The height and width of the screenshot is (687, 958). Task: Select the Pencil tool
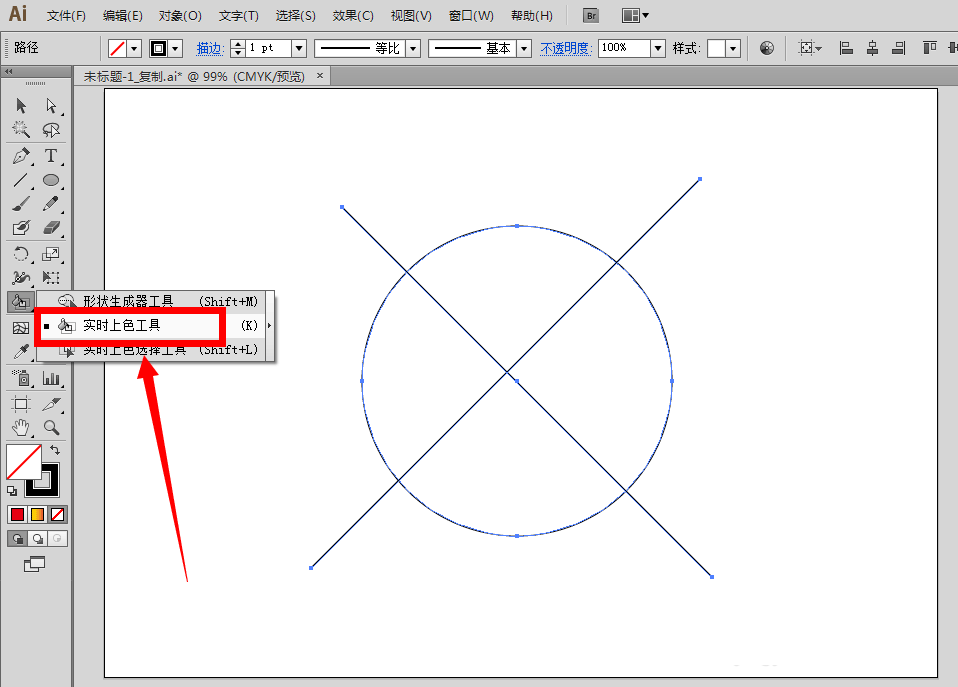[51, 204]
